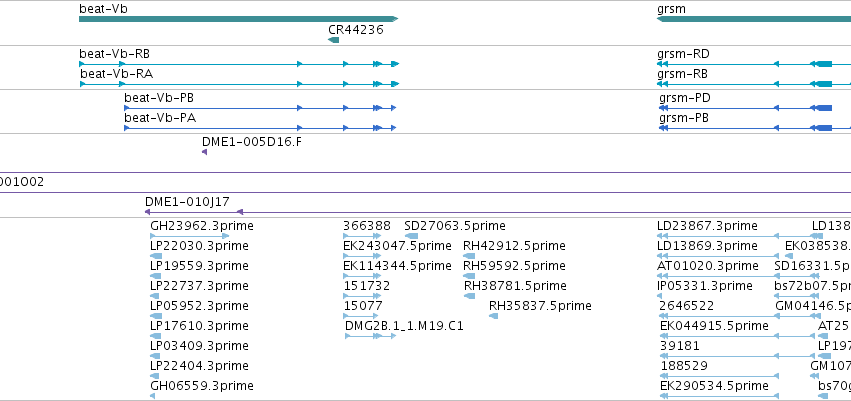This screenshot has height=401, width=851.
Task: Select the grsm-PD protein exon block
Action: pyautogui.click(x=824, y=108)
